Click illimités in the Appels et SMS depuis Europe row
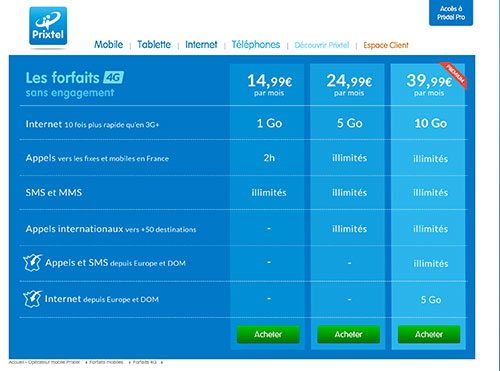The height and width of the screenshot is (371, 500). [x=431, y=264]
